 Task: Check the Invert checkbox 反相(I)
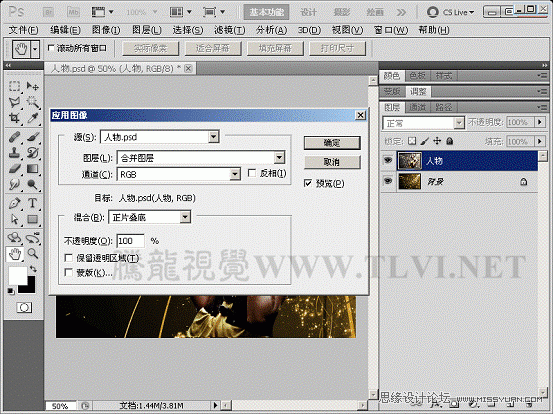(252, 173)
